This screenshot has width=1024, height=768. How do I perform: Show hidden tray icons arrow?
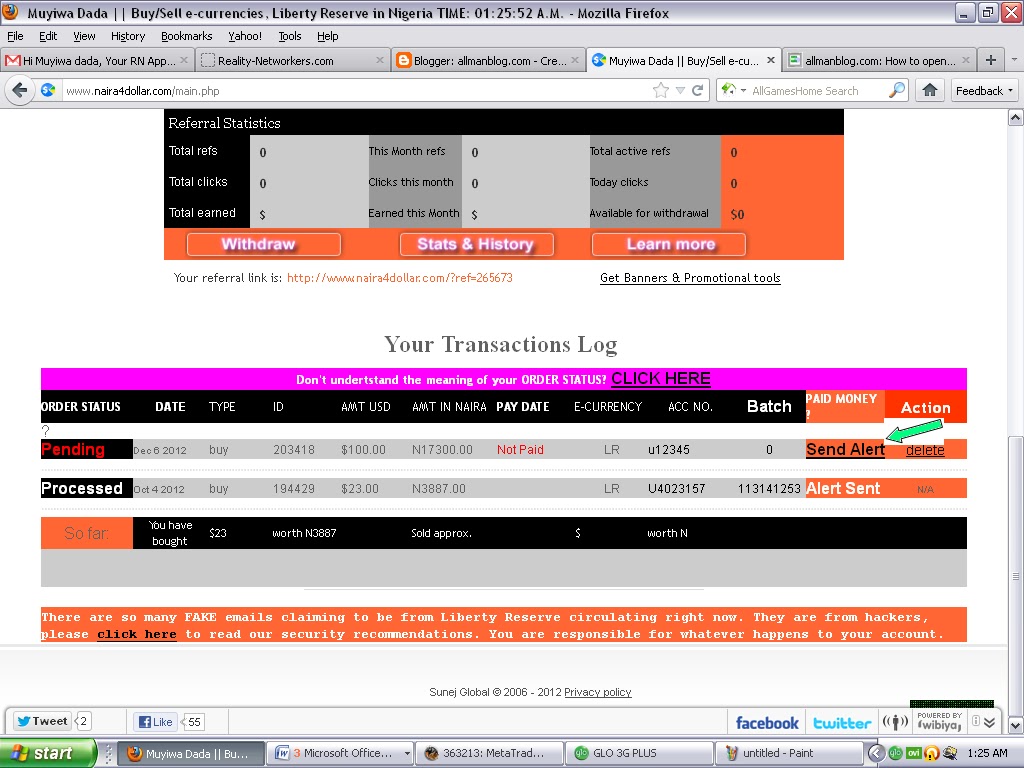(x=876, y=753)
